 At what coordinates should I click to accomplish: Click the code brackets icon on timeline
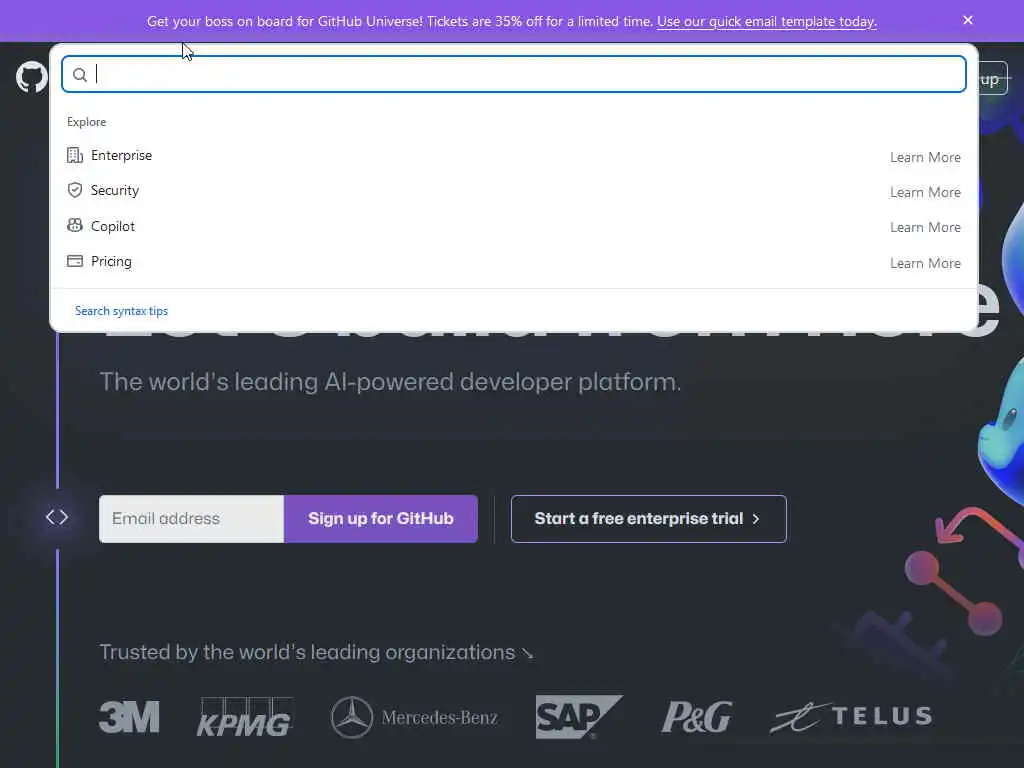point(57,517)
